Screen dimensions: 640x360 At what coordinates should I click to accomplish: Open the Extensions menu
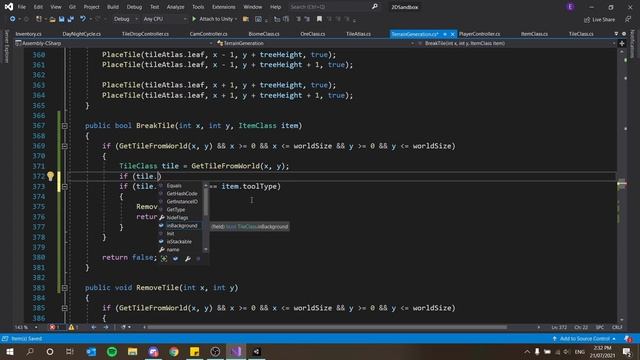click(x=224, y=7)
